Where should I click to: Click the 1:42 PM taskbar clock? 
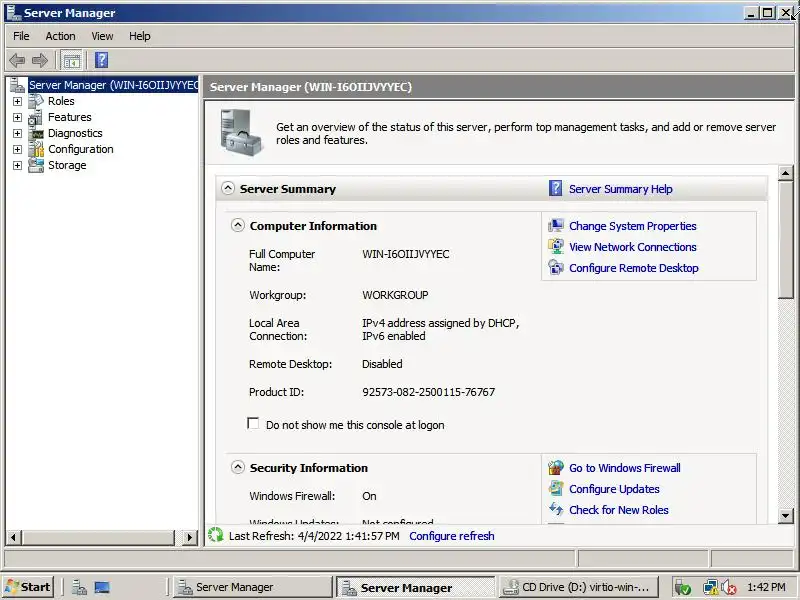coord(766,587)
